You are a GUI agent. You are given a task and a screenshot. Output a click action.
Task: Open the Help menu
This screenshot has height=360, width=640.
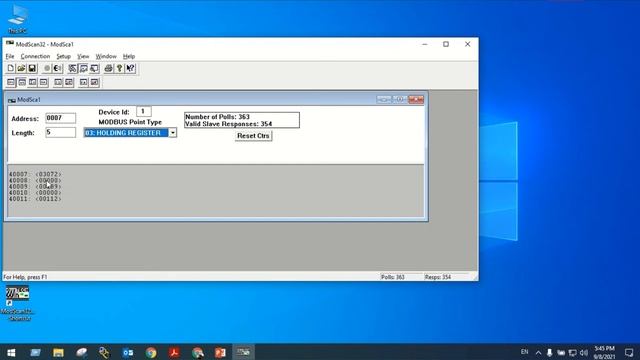(129, 56)
